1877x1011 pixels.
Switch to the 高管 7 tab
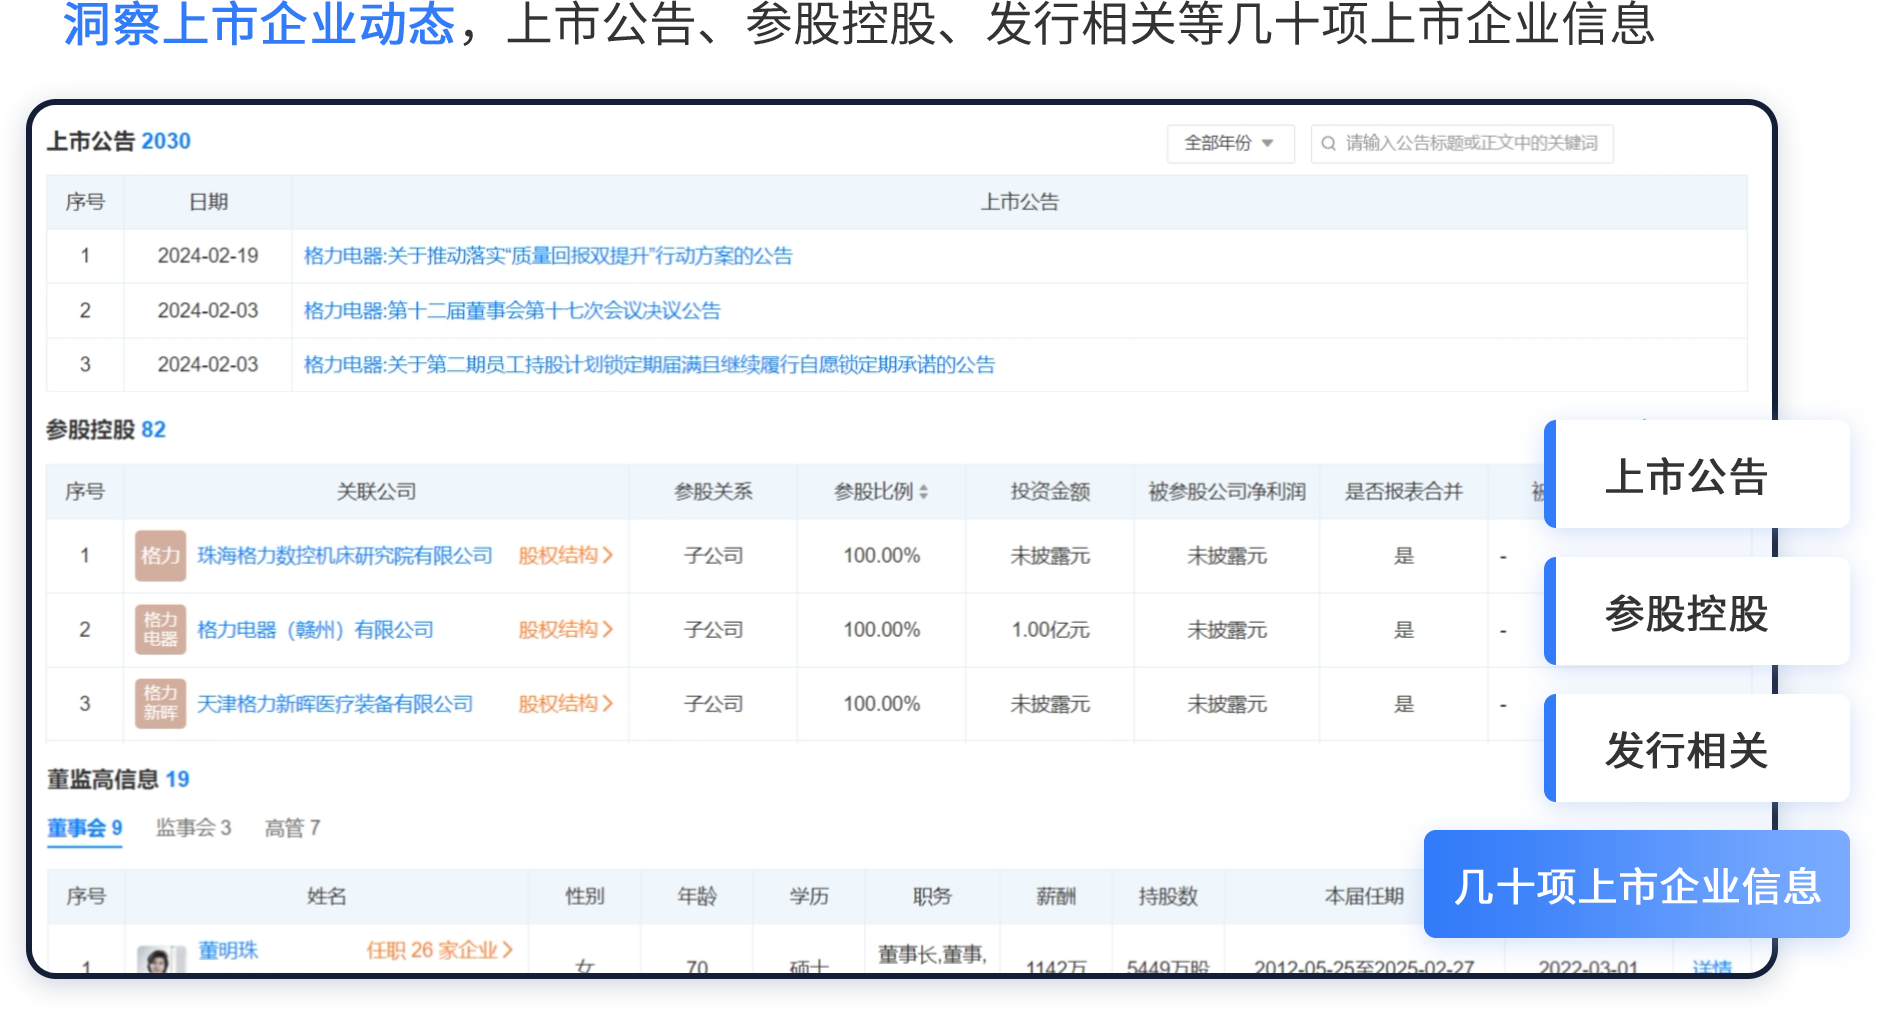(x=292, y=828)
